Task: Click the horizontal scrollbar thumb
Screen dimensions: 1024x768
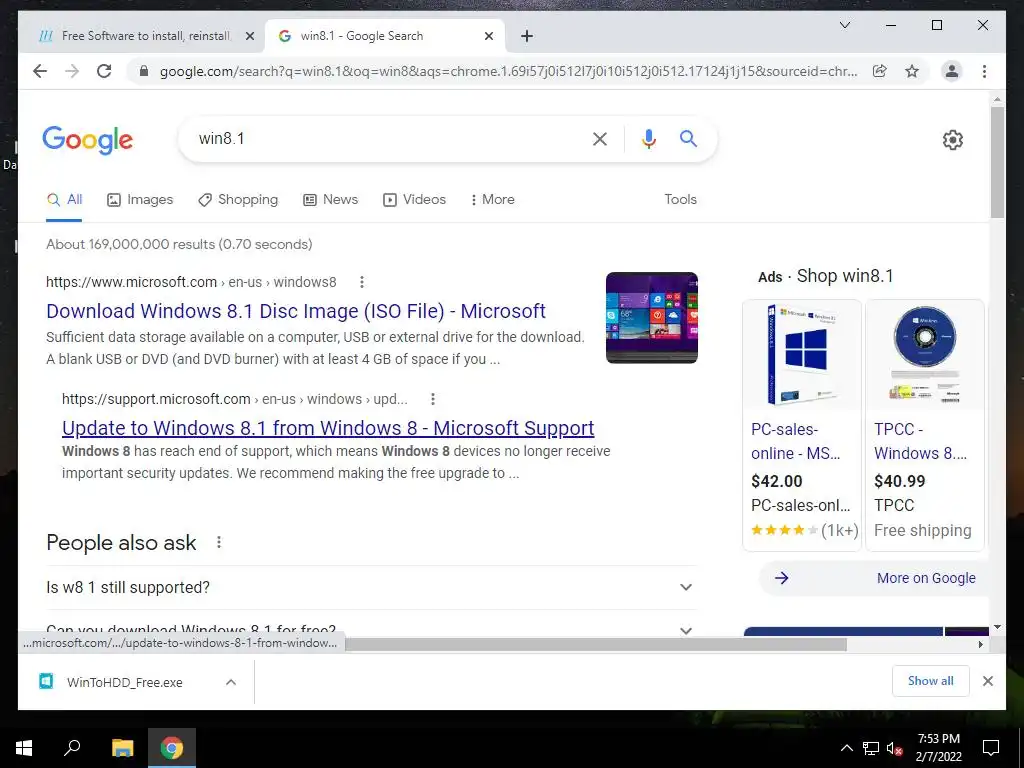Action: [596, 645]
